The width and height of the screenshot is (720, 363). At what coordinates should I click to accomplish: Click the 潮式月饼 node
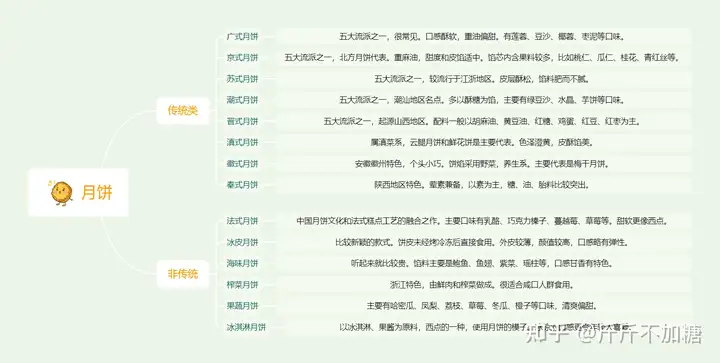pyautogui.click(x=242, y=100)
